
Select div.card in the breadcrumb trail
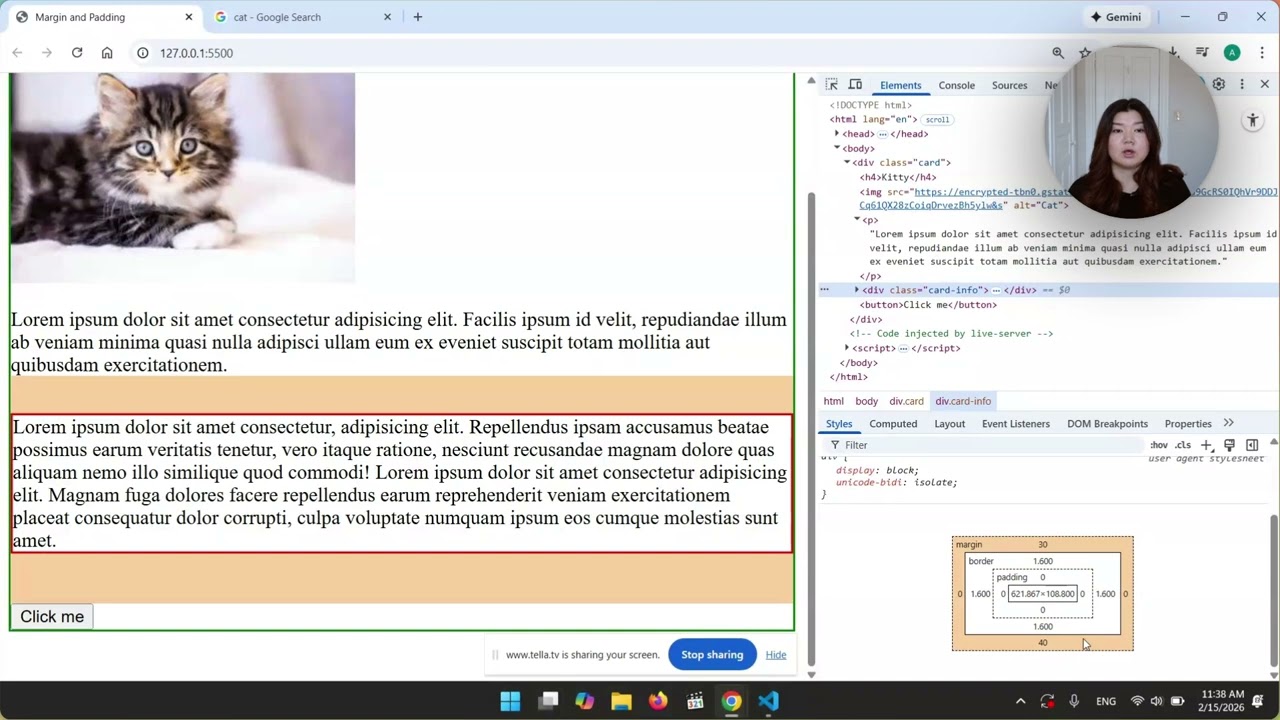(x=906, y=401)
